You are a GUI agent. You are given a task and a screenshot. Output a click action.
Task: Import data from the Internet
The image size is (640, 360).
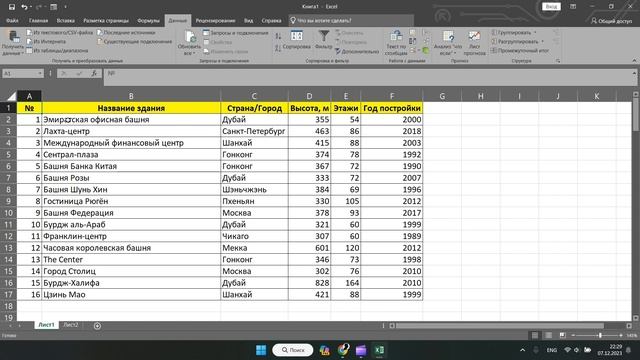coord(46,41)
